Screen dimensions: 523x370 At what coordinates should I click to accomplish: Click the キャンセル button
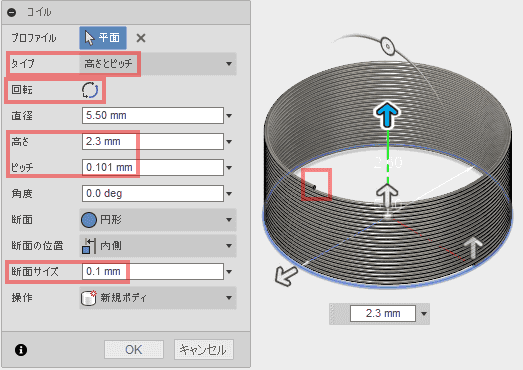203,350
